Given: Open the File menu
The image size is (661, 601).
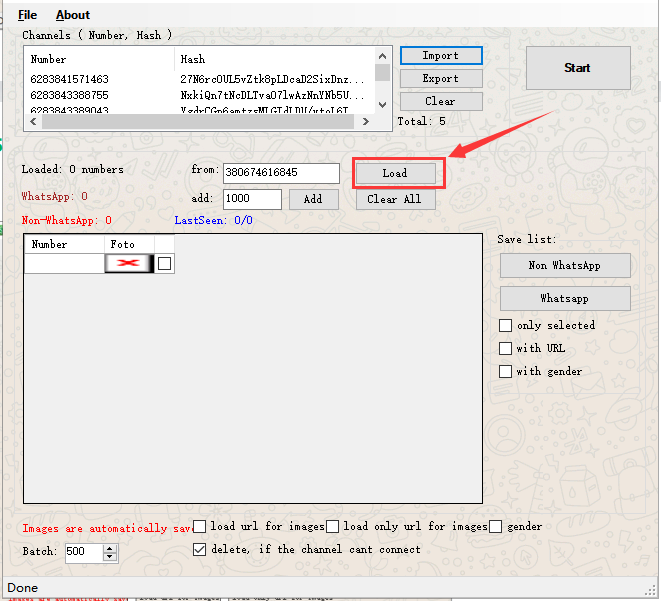Looking at the screenshot, I should [x=27, y=15].
